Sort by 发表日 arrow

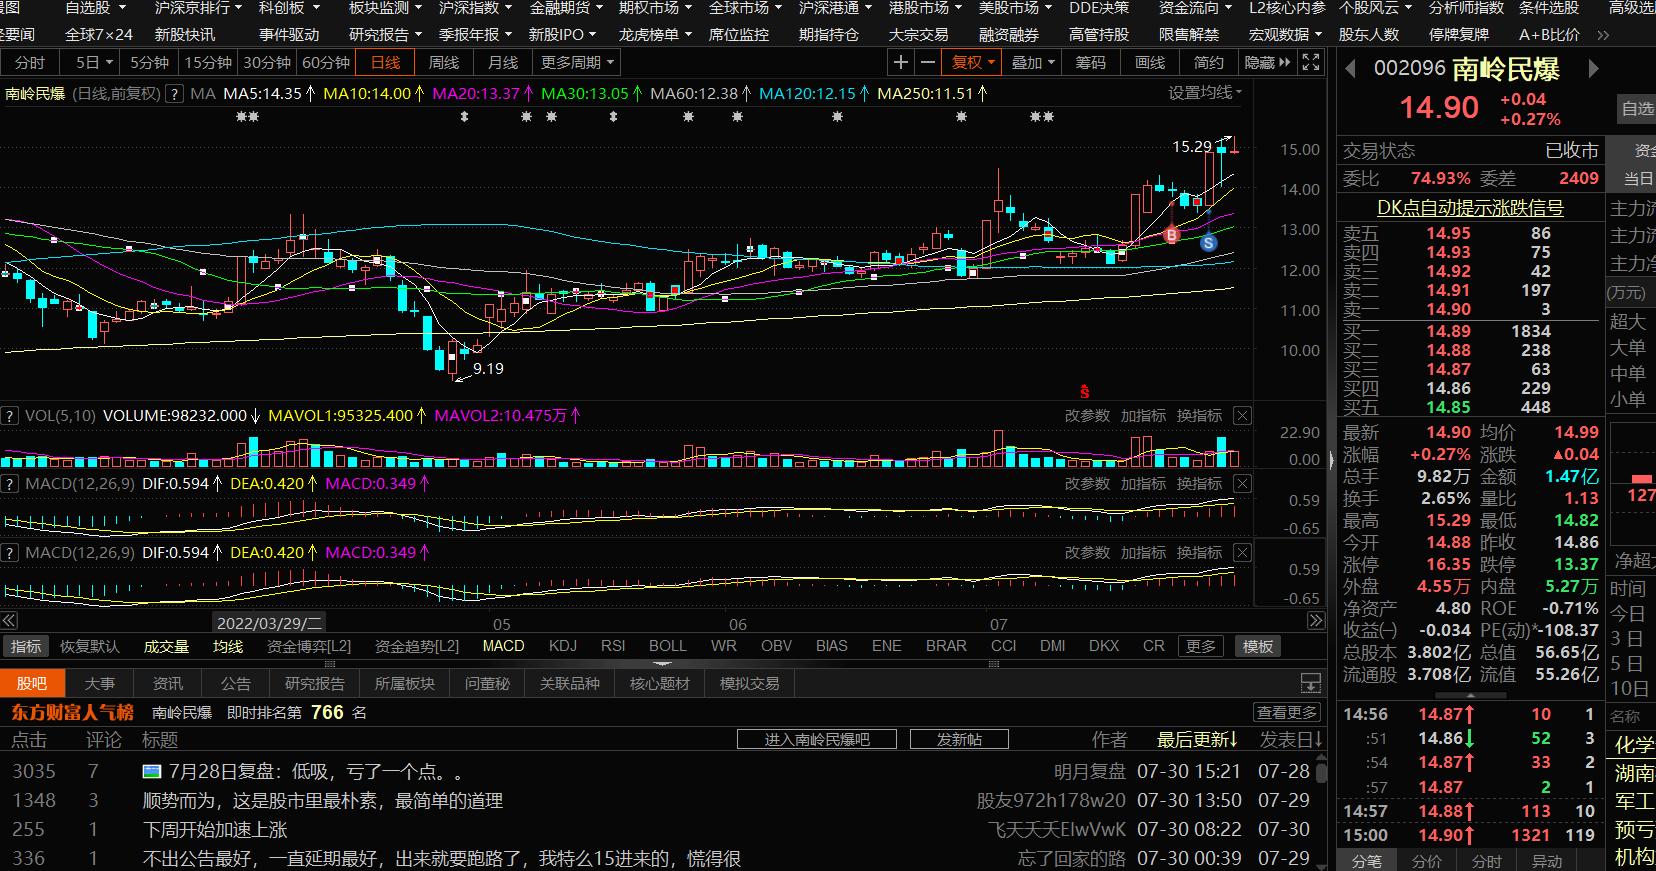click(x=1320, y=740)
